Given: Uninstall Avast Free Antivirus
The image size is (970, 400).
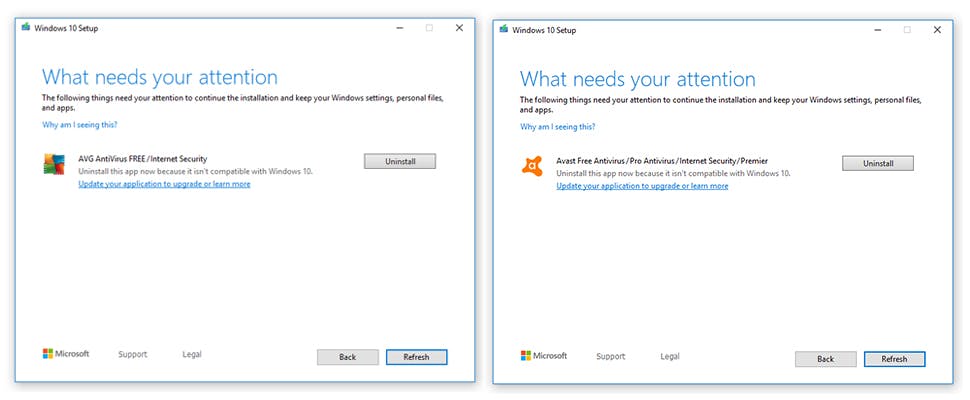Looking at the screenshot, I should [x=878, y=163].
